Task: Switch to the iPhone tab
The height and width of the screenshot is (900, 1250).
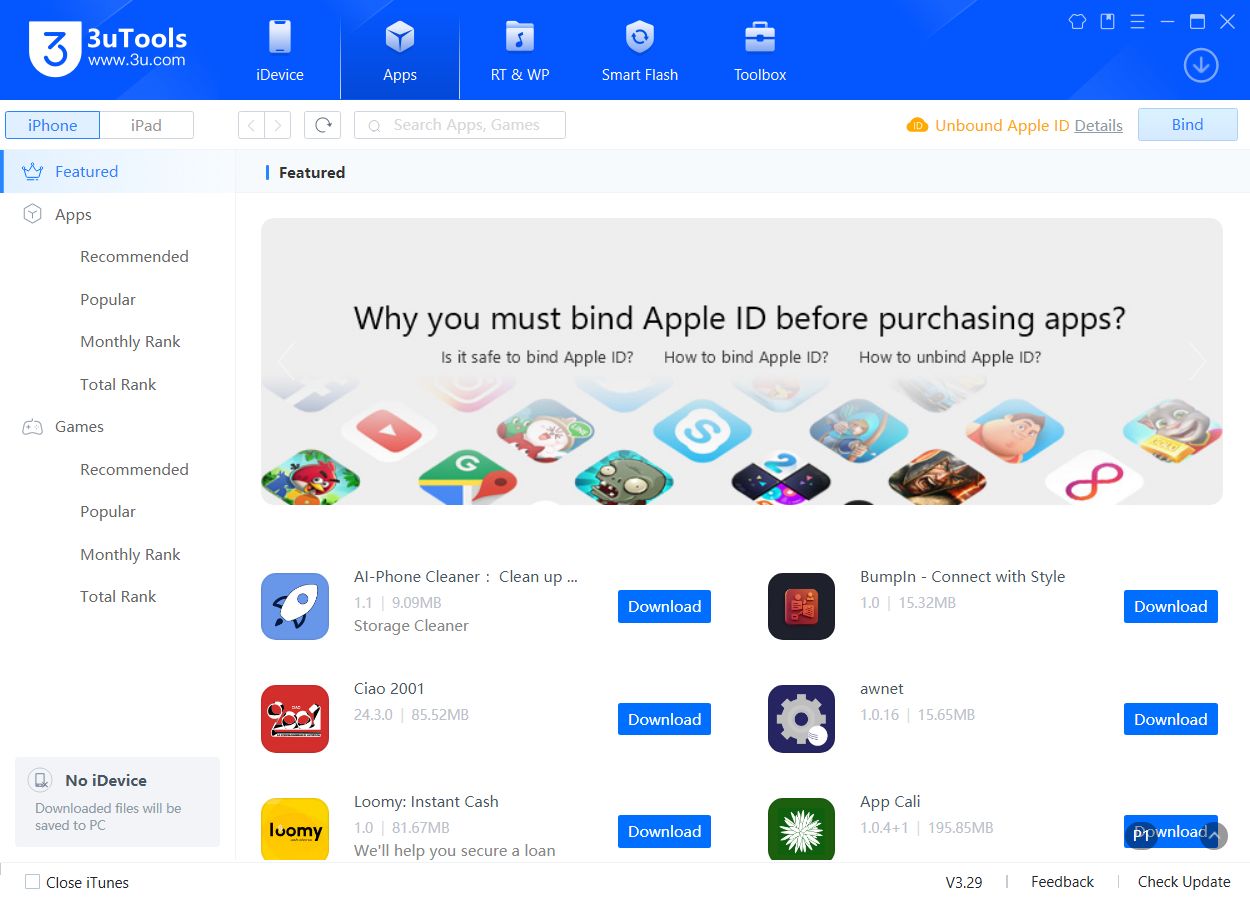Action: 52,125
